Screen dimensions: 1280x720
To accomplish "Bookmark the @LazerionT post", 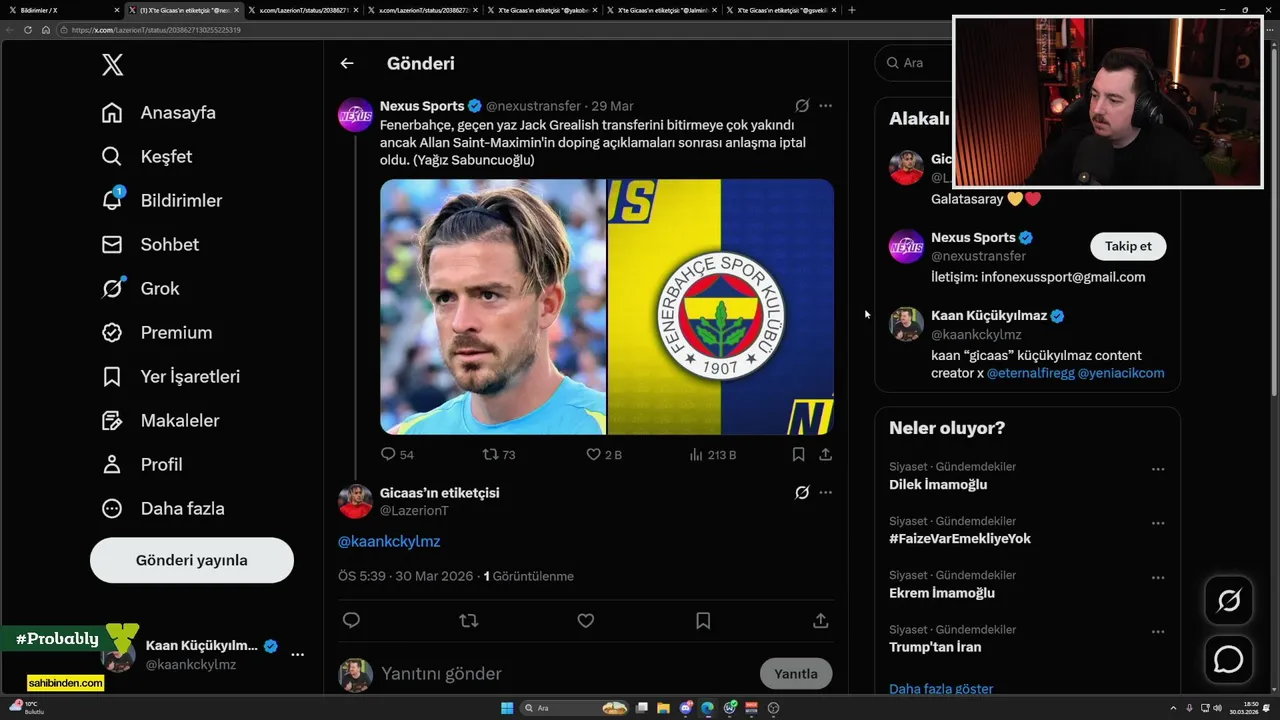I will (x=703, y=621).
